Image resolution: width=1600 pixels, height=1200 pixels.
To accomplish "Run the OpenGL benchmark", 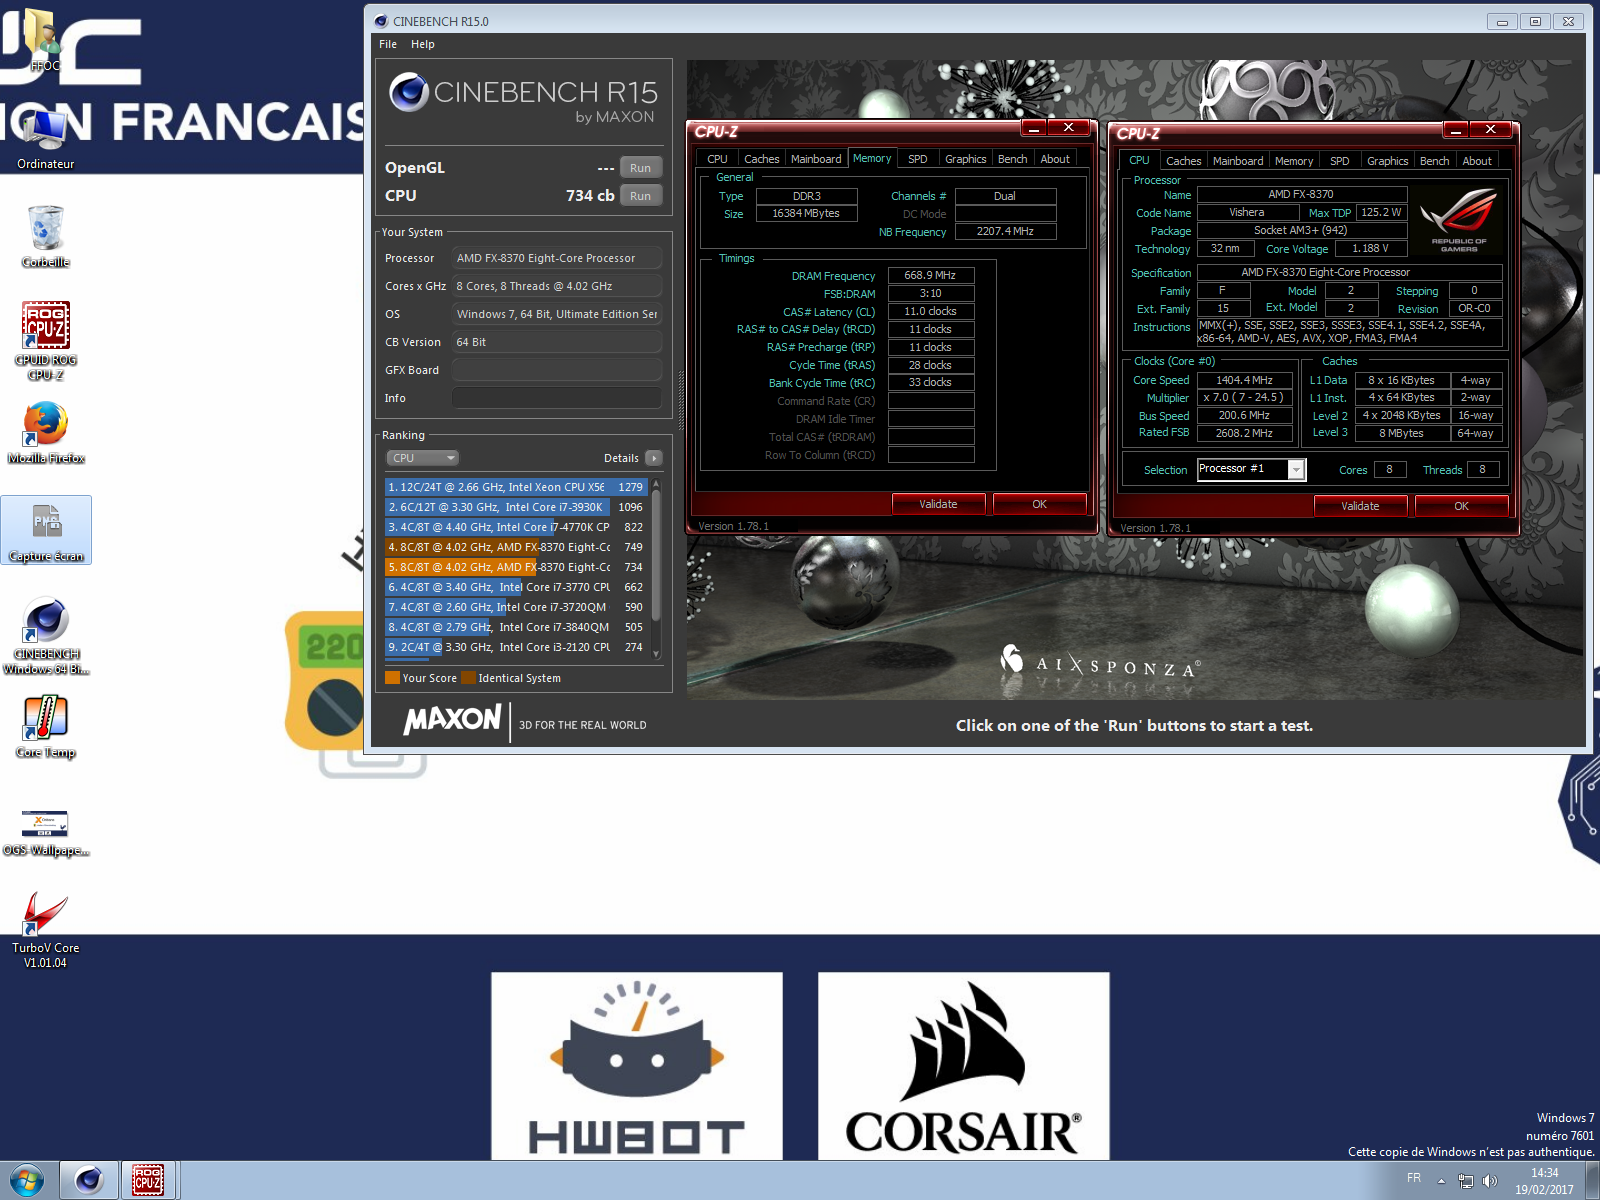I will [x=641, y=168].
